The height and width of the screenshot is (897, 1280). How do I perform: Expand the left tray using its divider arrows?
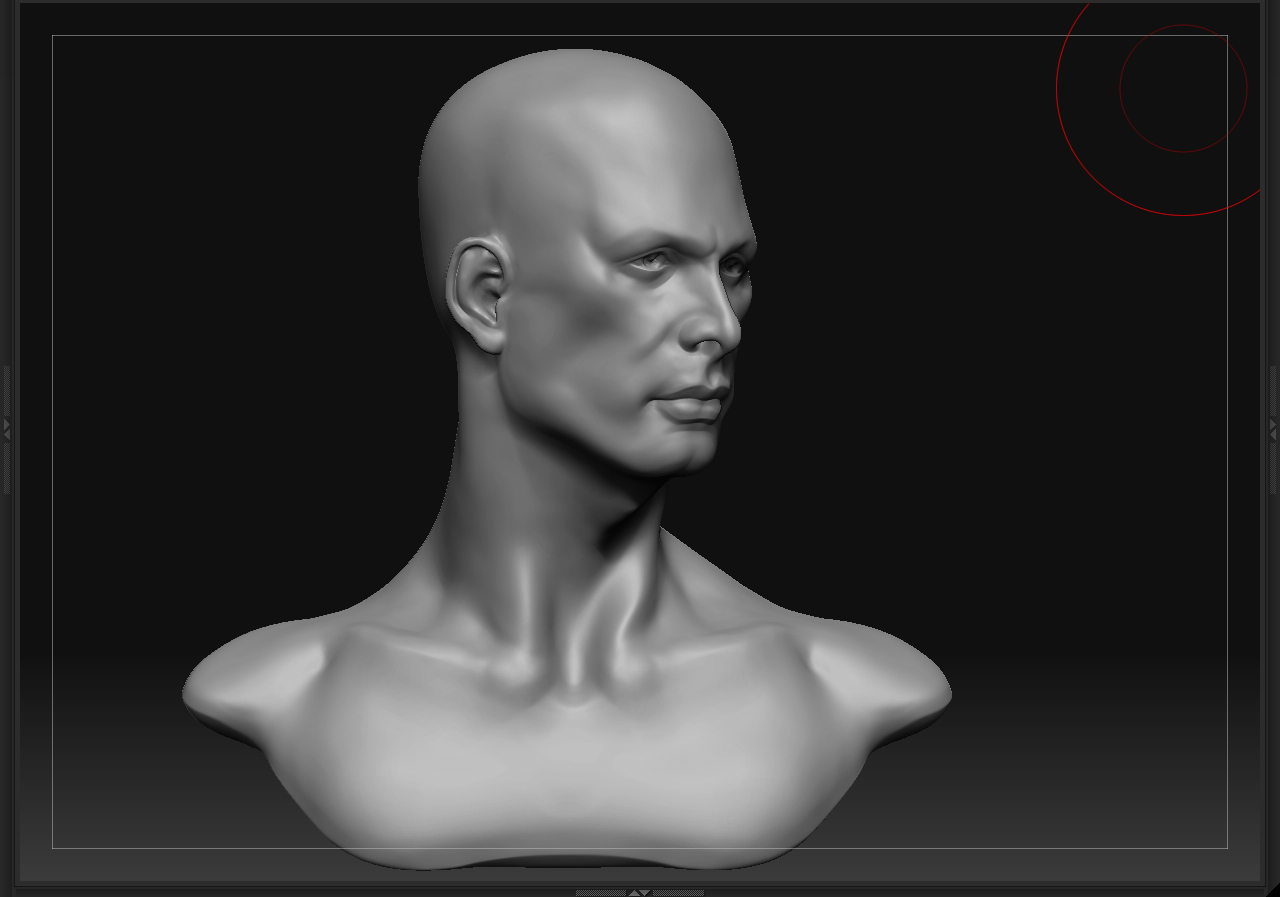point(6,429)
